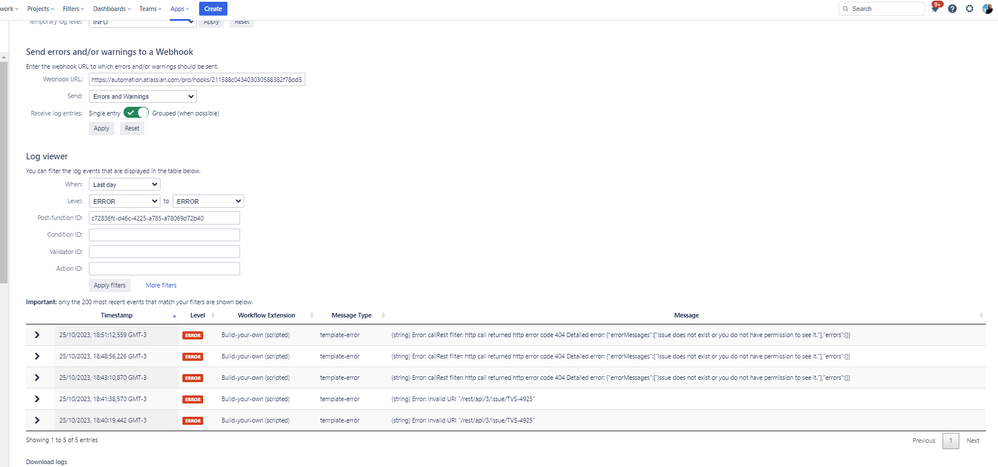The image size is (998, 467).
Task: Open the user profile avatar
Action: pos(987,9)
